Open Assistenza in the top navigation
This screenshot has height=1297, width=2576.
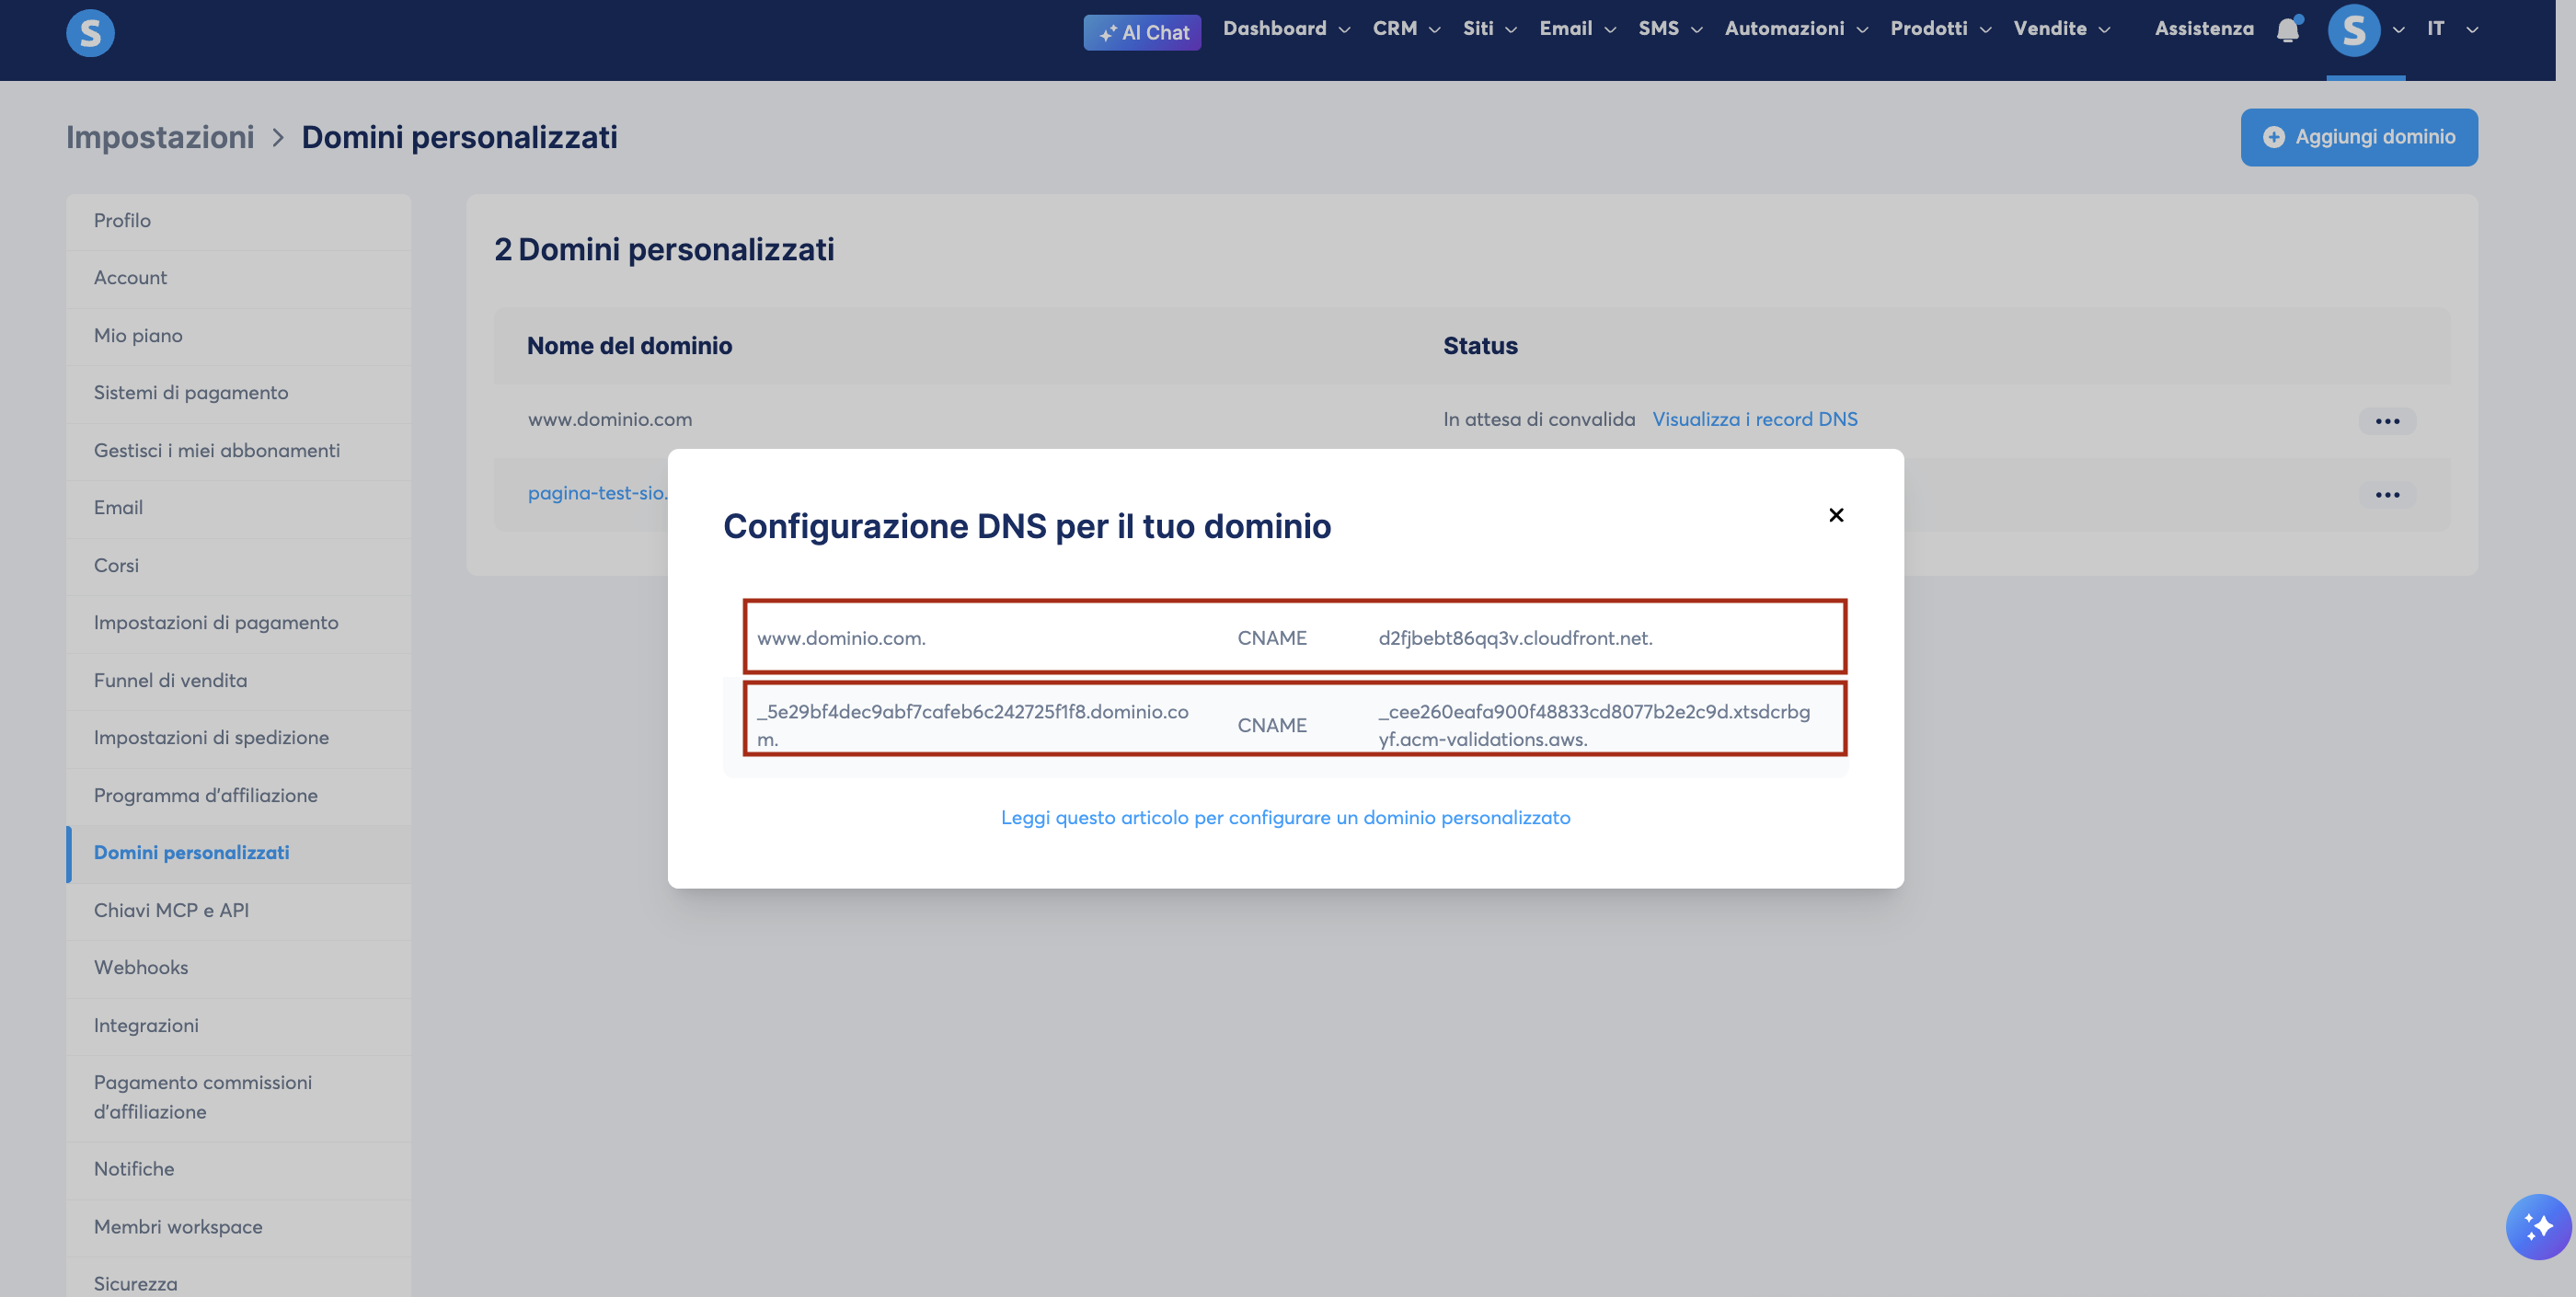2204,29
